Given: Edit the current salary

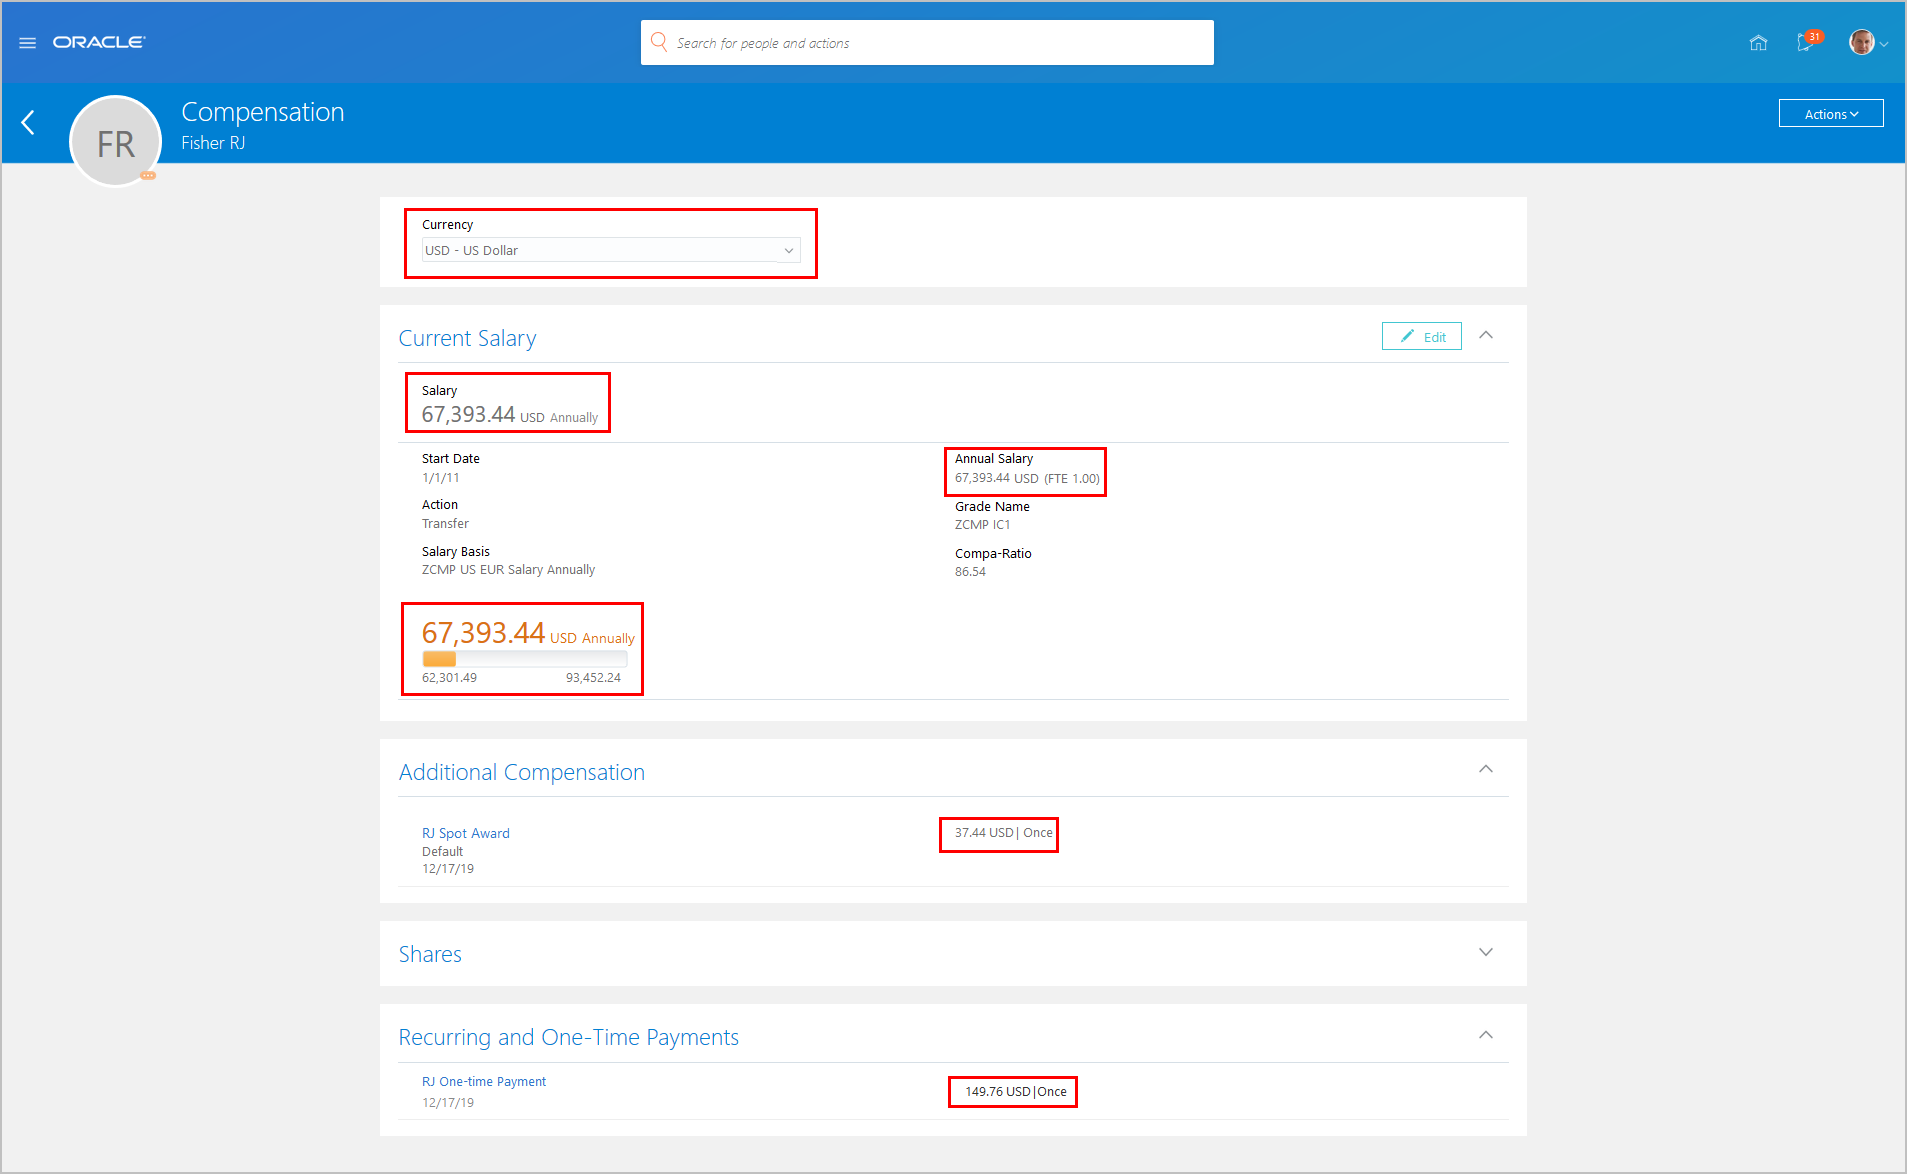Looking at the screenshot, I should click(x=1421, y=337).
